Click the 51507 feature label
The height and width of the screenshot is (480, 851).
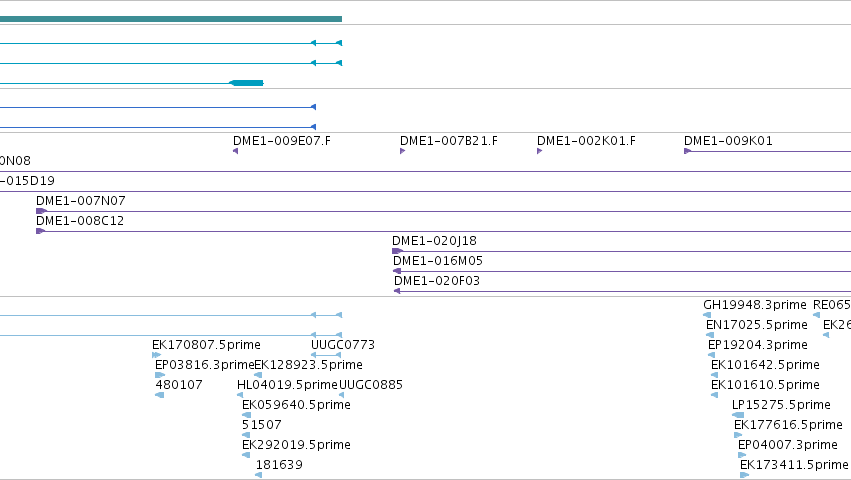tap(262, 425)
